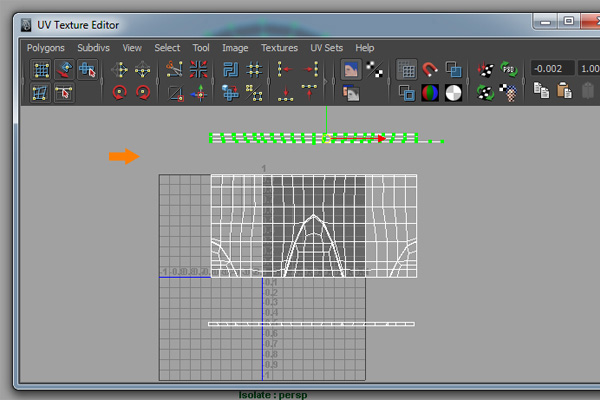
Task: Open the Subdivs menu
Action: coord(95,47)
